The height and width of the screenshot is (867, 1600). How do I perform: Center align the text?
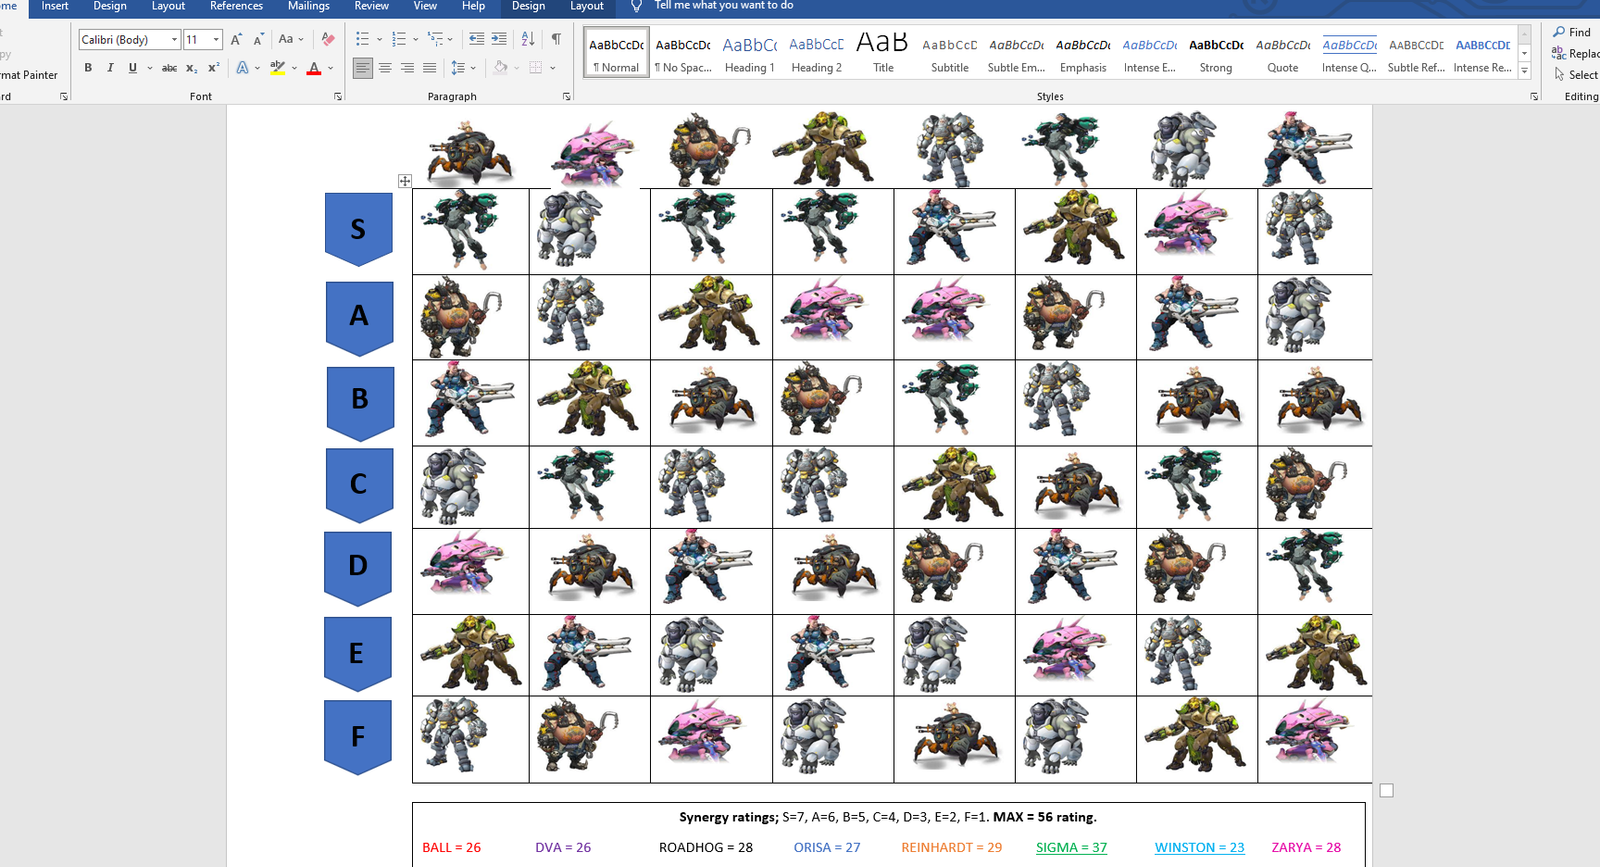point(385,68)
